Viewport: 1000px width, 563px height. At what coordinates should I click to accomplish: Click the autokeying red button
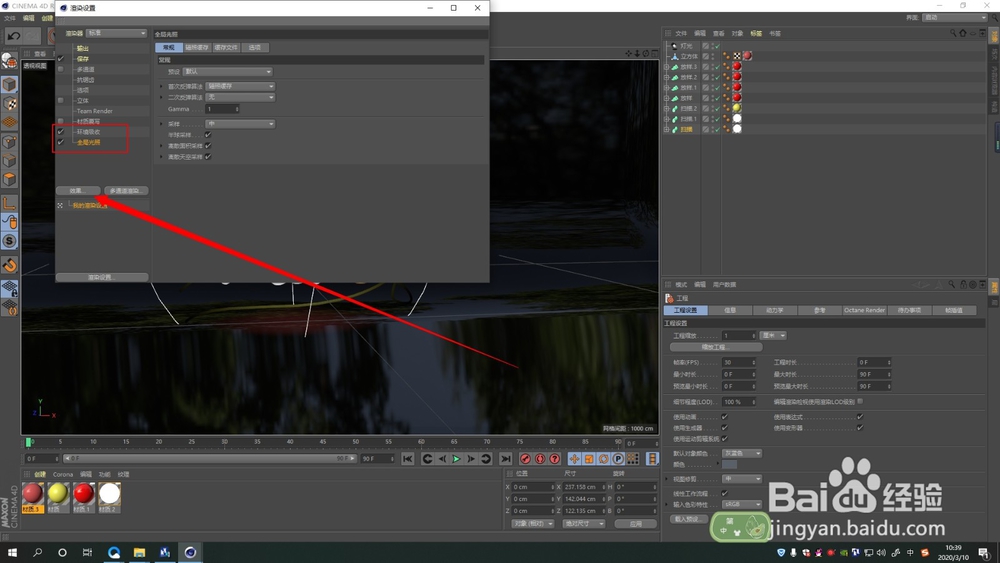[x=540, y=458]
